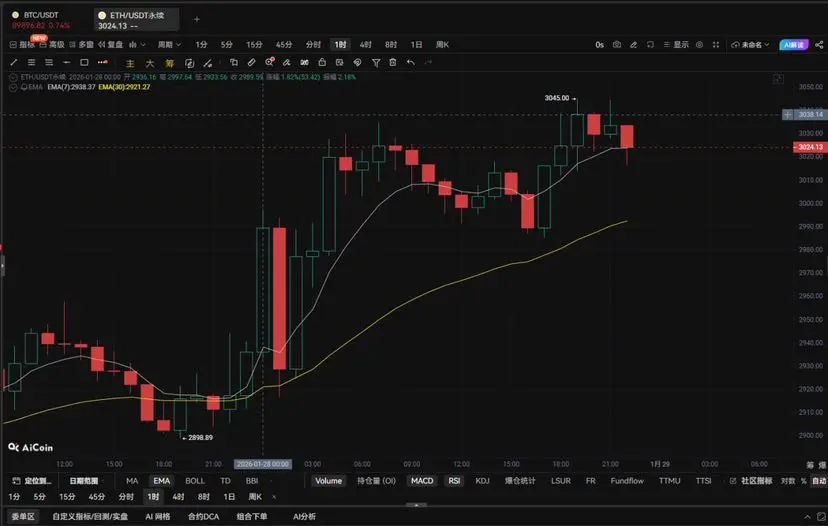The height and width of the screenshot is (526, 828).
Task: Open the AI解读 button
Action: pos(794,45)
